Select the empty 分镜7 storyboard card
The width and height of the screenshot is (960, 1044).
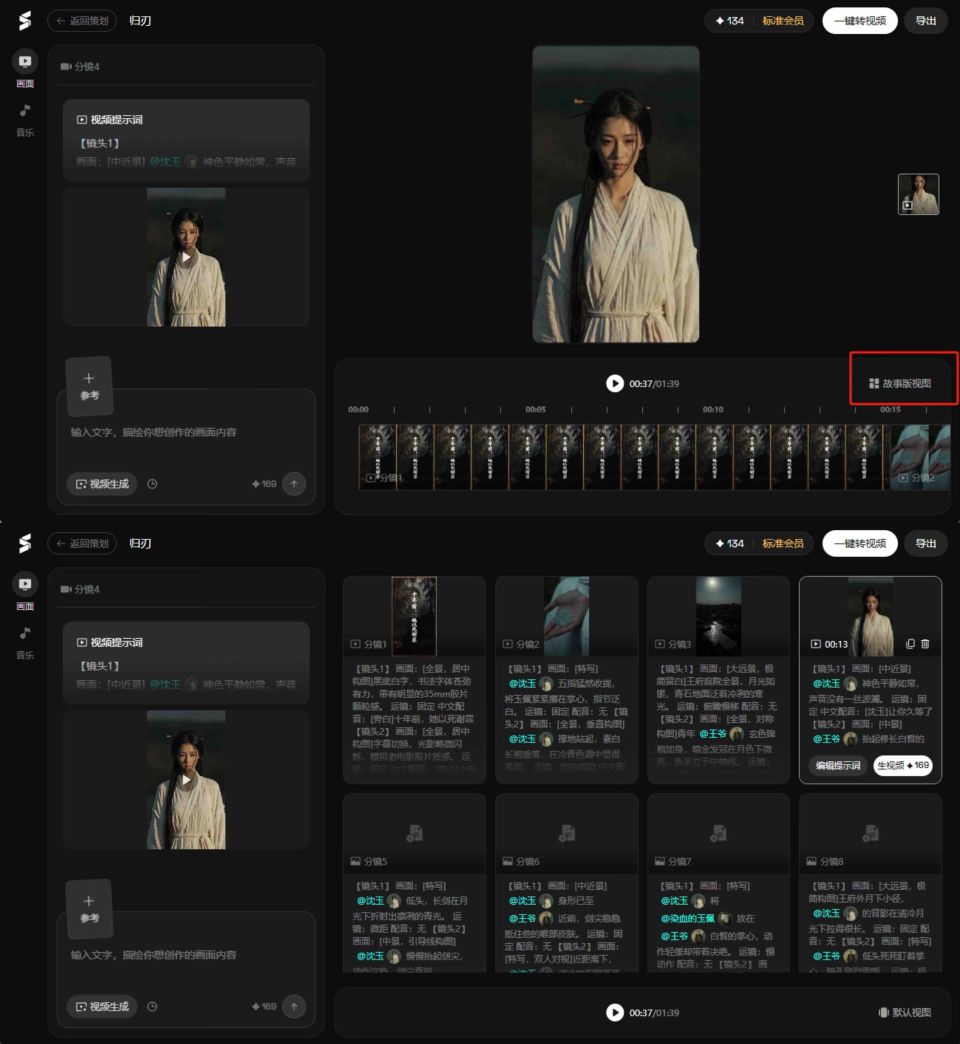(x=718, y=883)
